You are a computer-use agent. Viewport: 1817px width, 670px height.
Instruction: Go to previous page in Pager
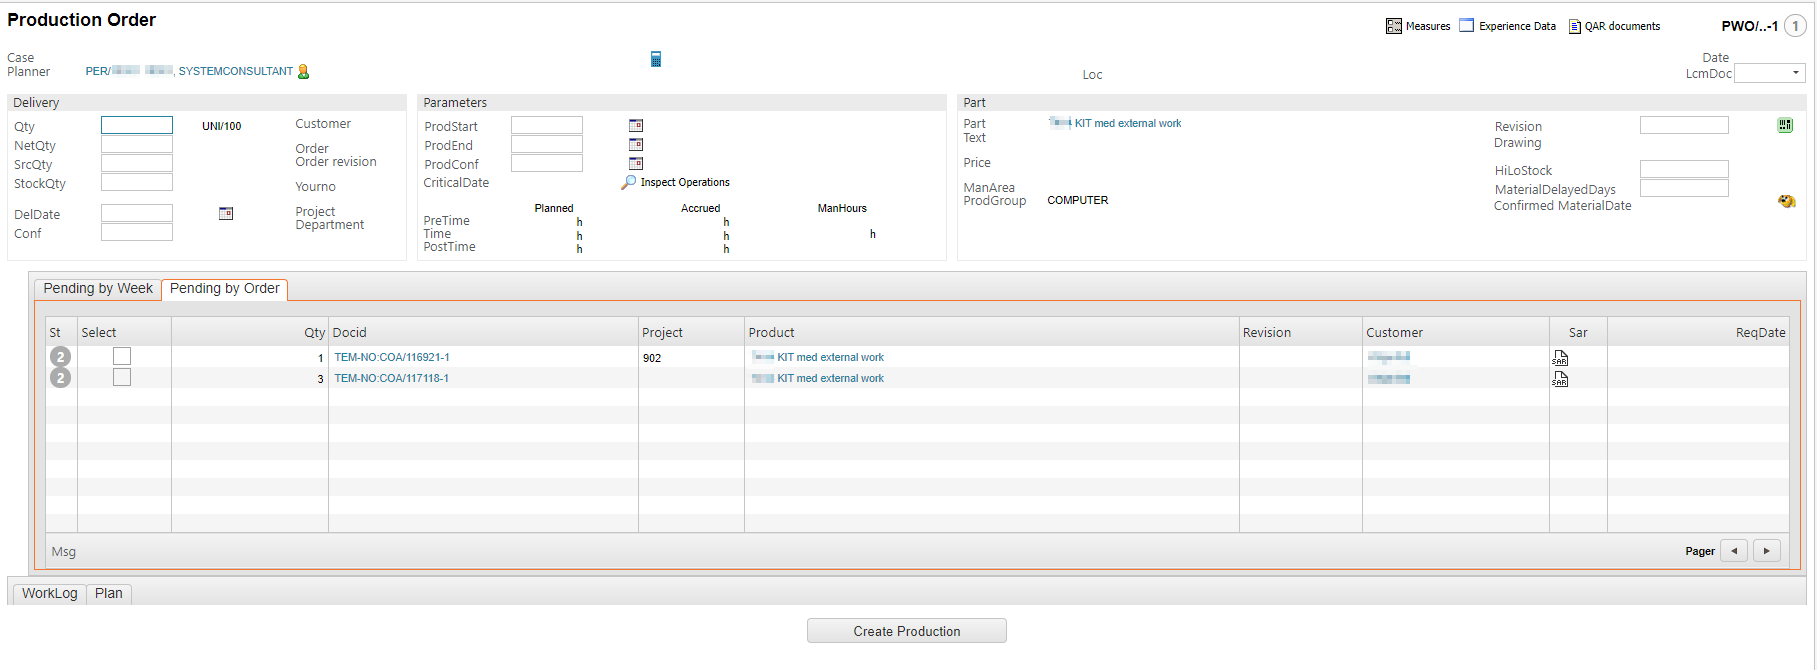[1734, 551]
